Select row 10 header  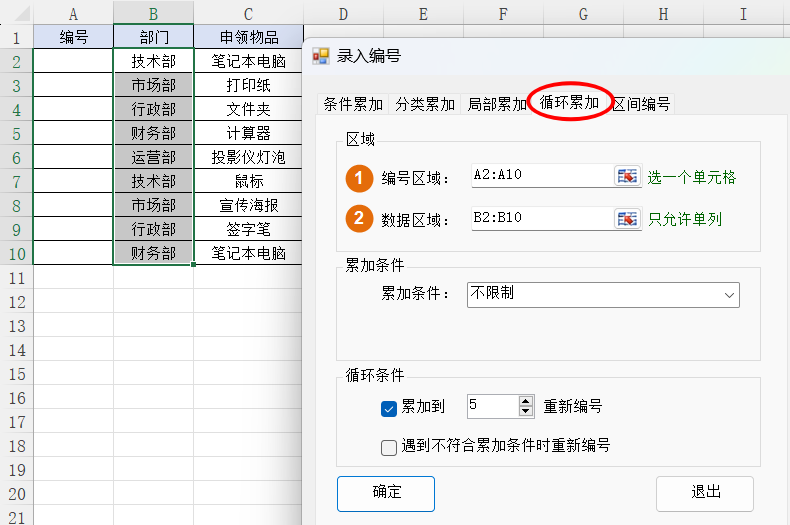[17, 253]
